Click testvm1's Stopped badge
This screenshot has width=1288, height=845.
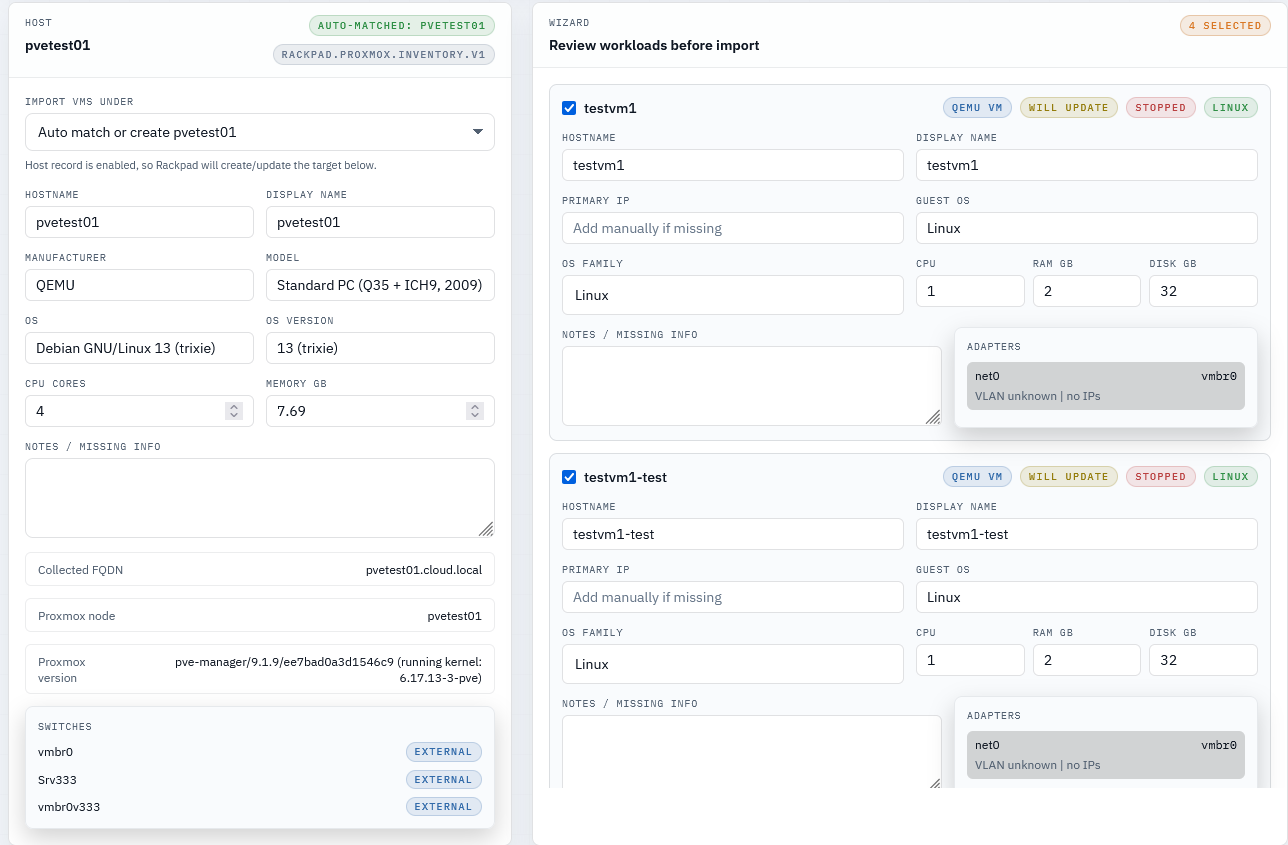[1161, 108]
